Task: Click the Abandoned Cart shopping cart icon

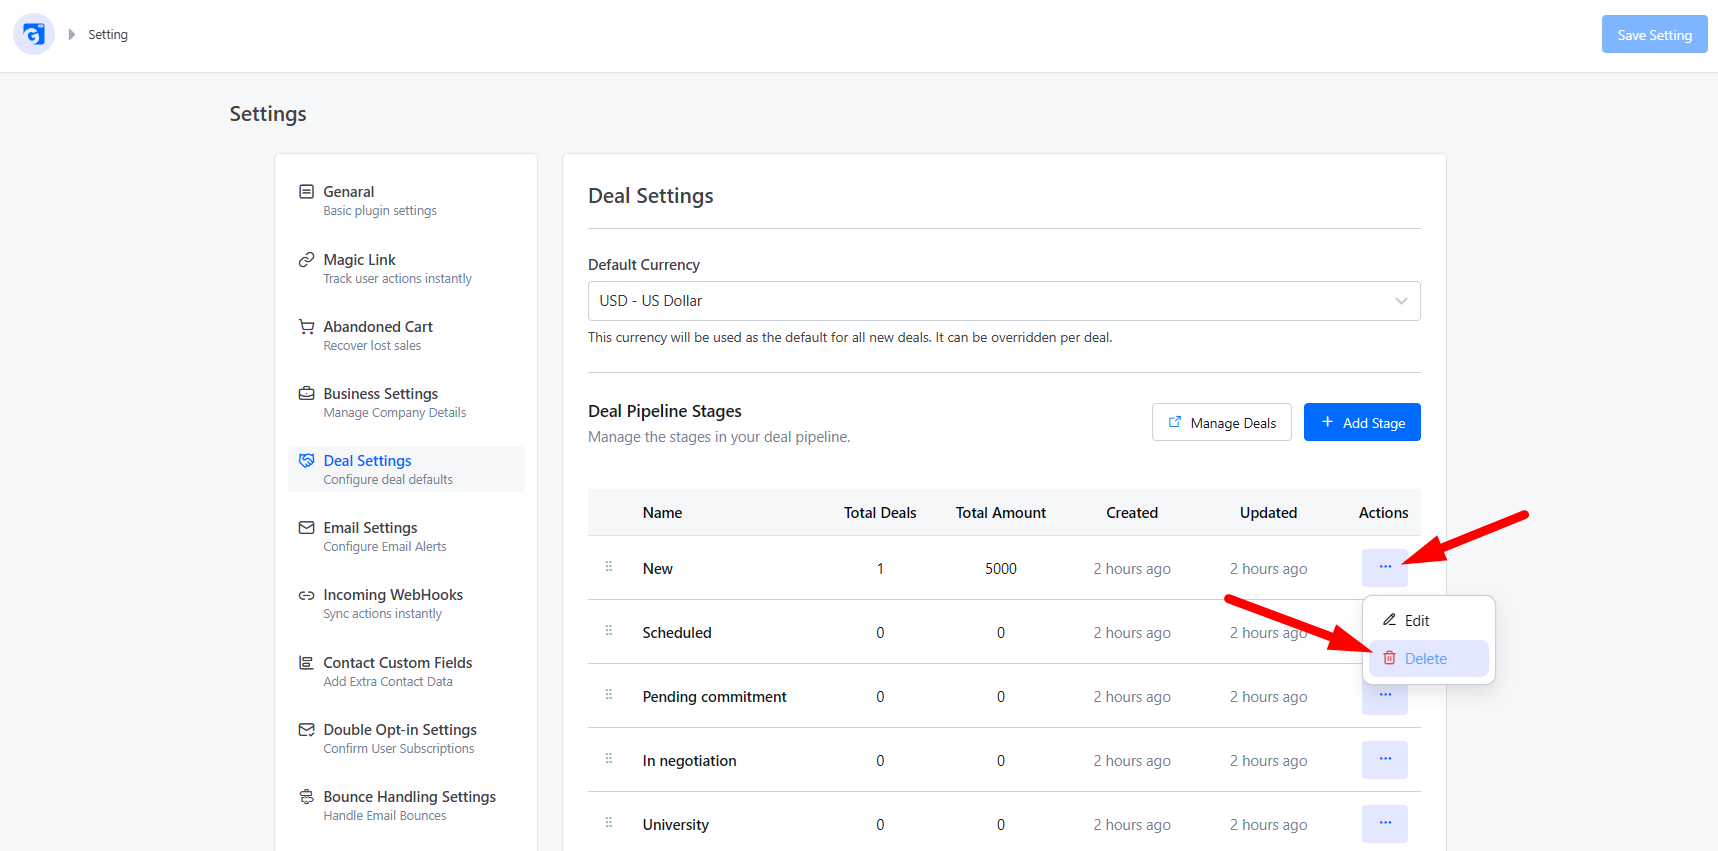Action: (x=307, y=326)
